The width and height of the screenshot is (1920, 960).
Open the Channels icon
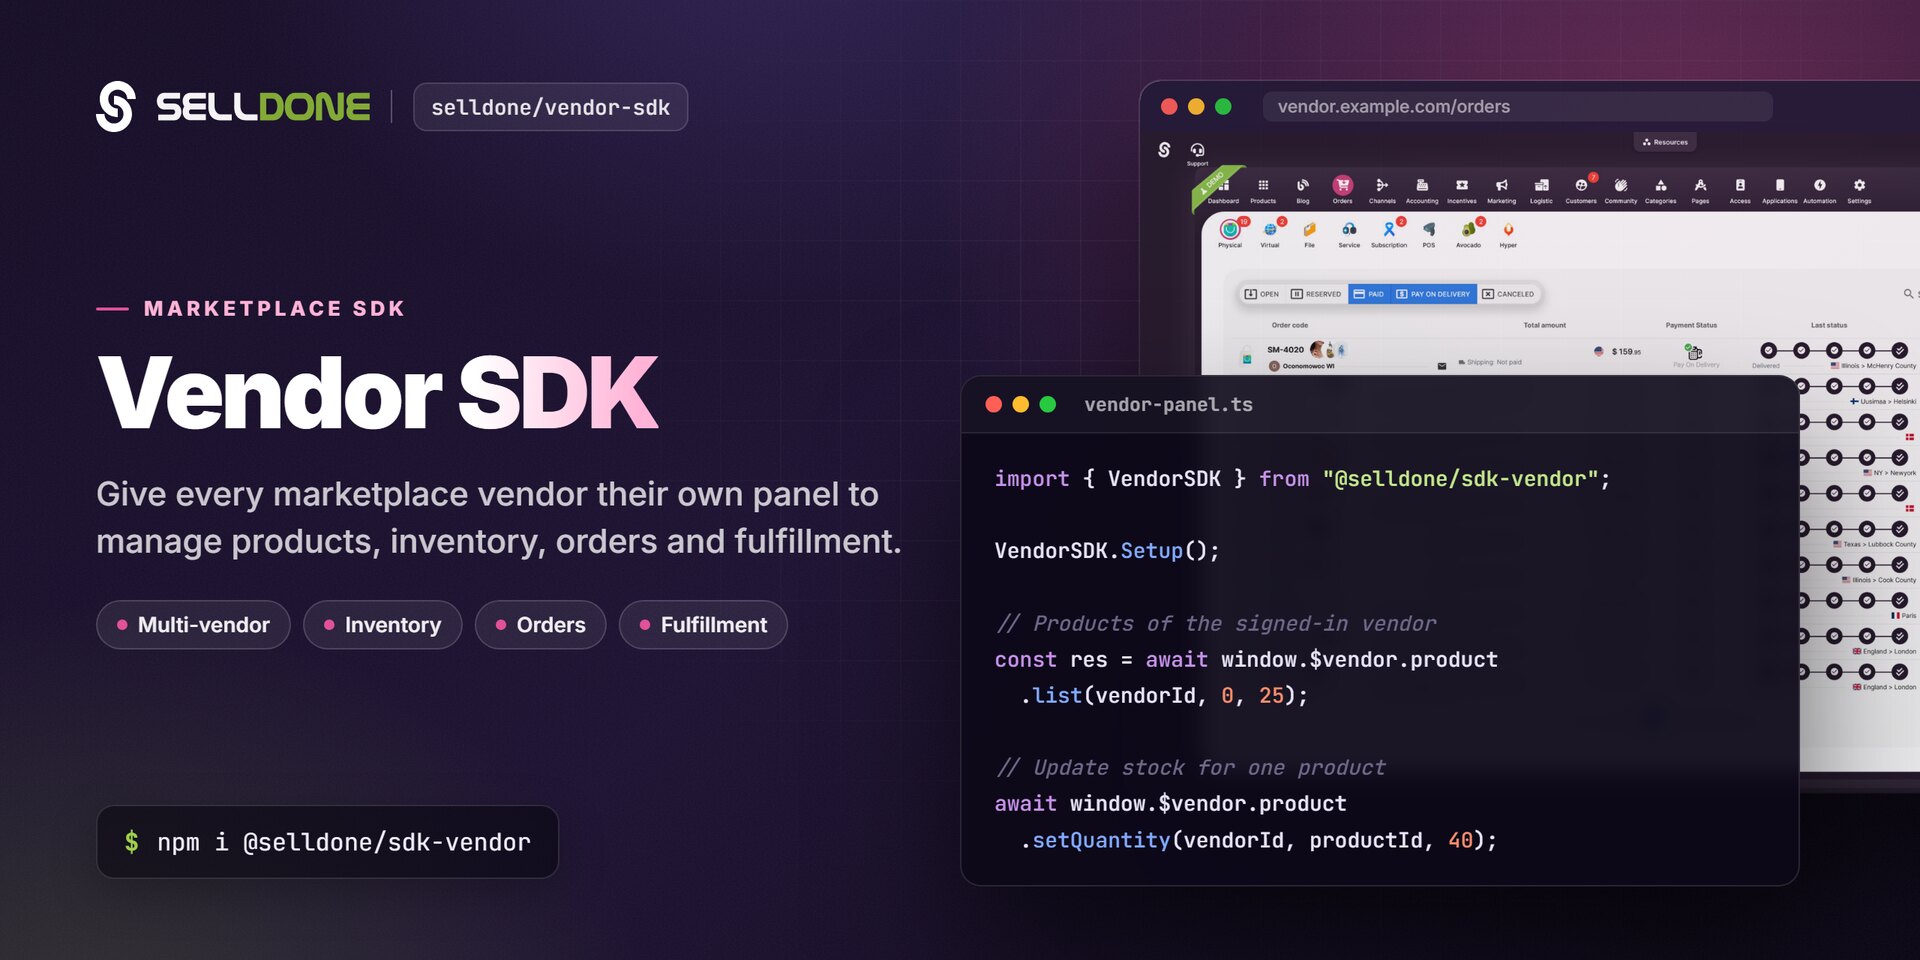click(x=1382, y=190)
